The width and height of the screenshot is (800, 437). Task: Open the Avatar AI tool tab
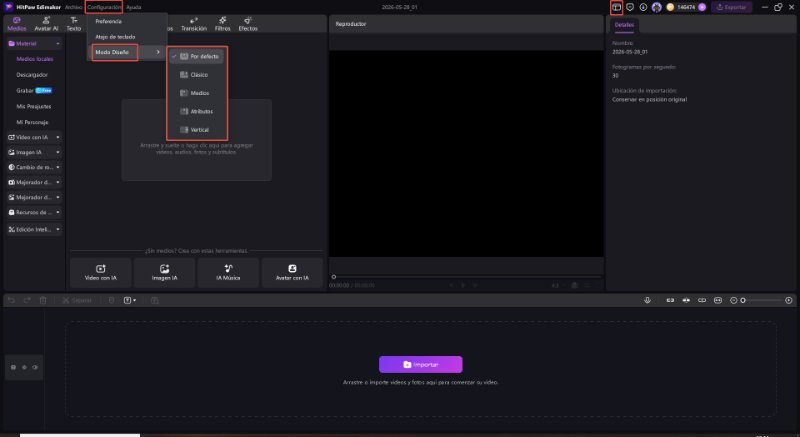click(46, 24)
